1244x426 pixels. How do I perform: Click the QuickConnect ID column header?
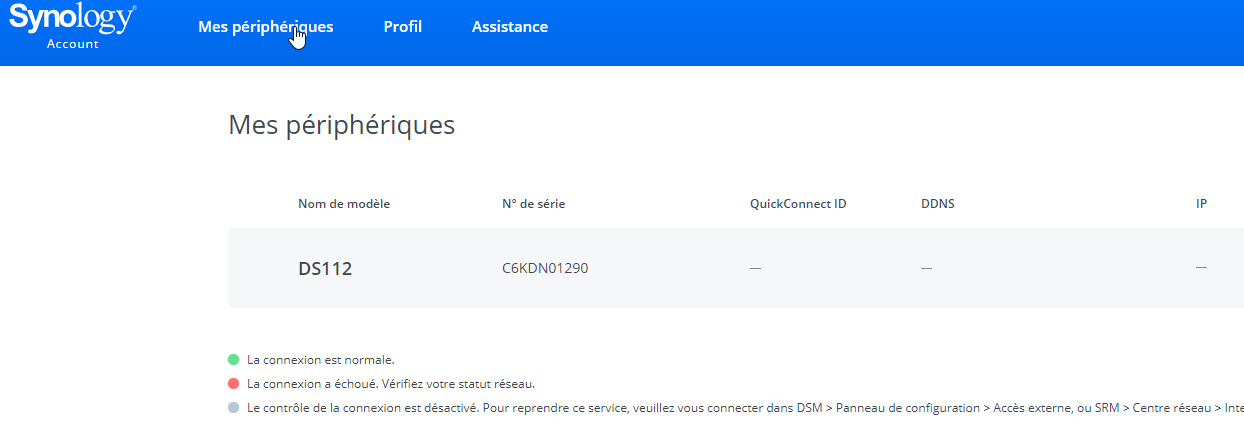pos(798,204)
